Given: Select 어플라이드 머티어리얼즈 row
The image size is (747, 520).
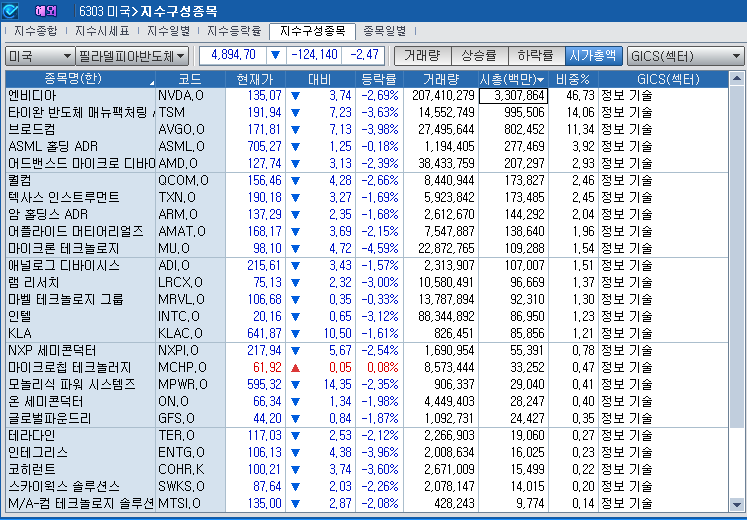Looking at the screenshot, I should pos(367,231).
